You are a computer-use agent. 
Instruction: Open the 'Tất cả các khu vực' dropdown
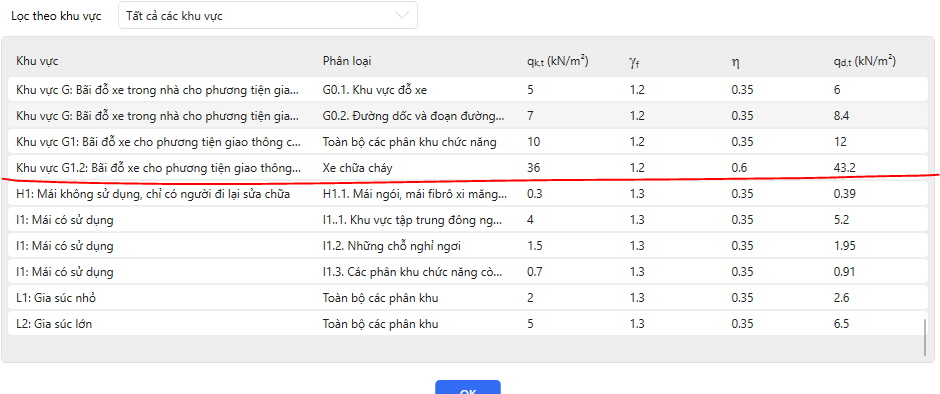268,16
